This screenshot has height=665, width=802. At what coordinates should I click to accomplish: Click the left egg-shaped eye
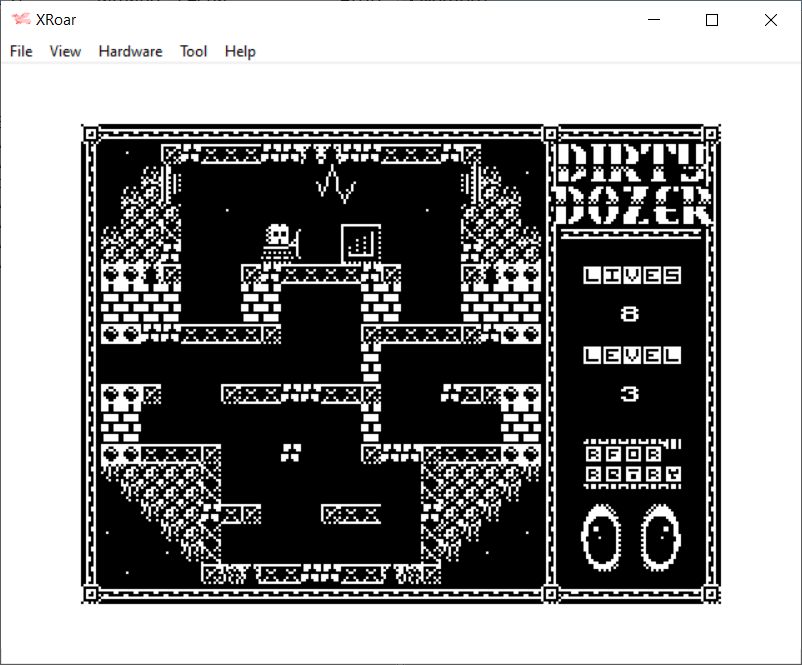tap(600, 537)
